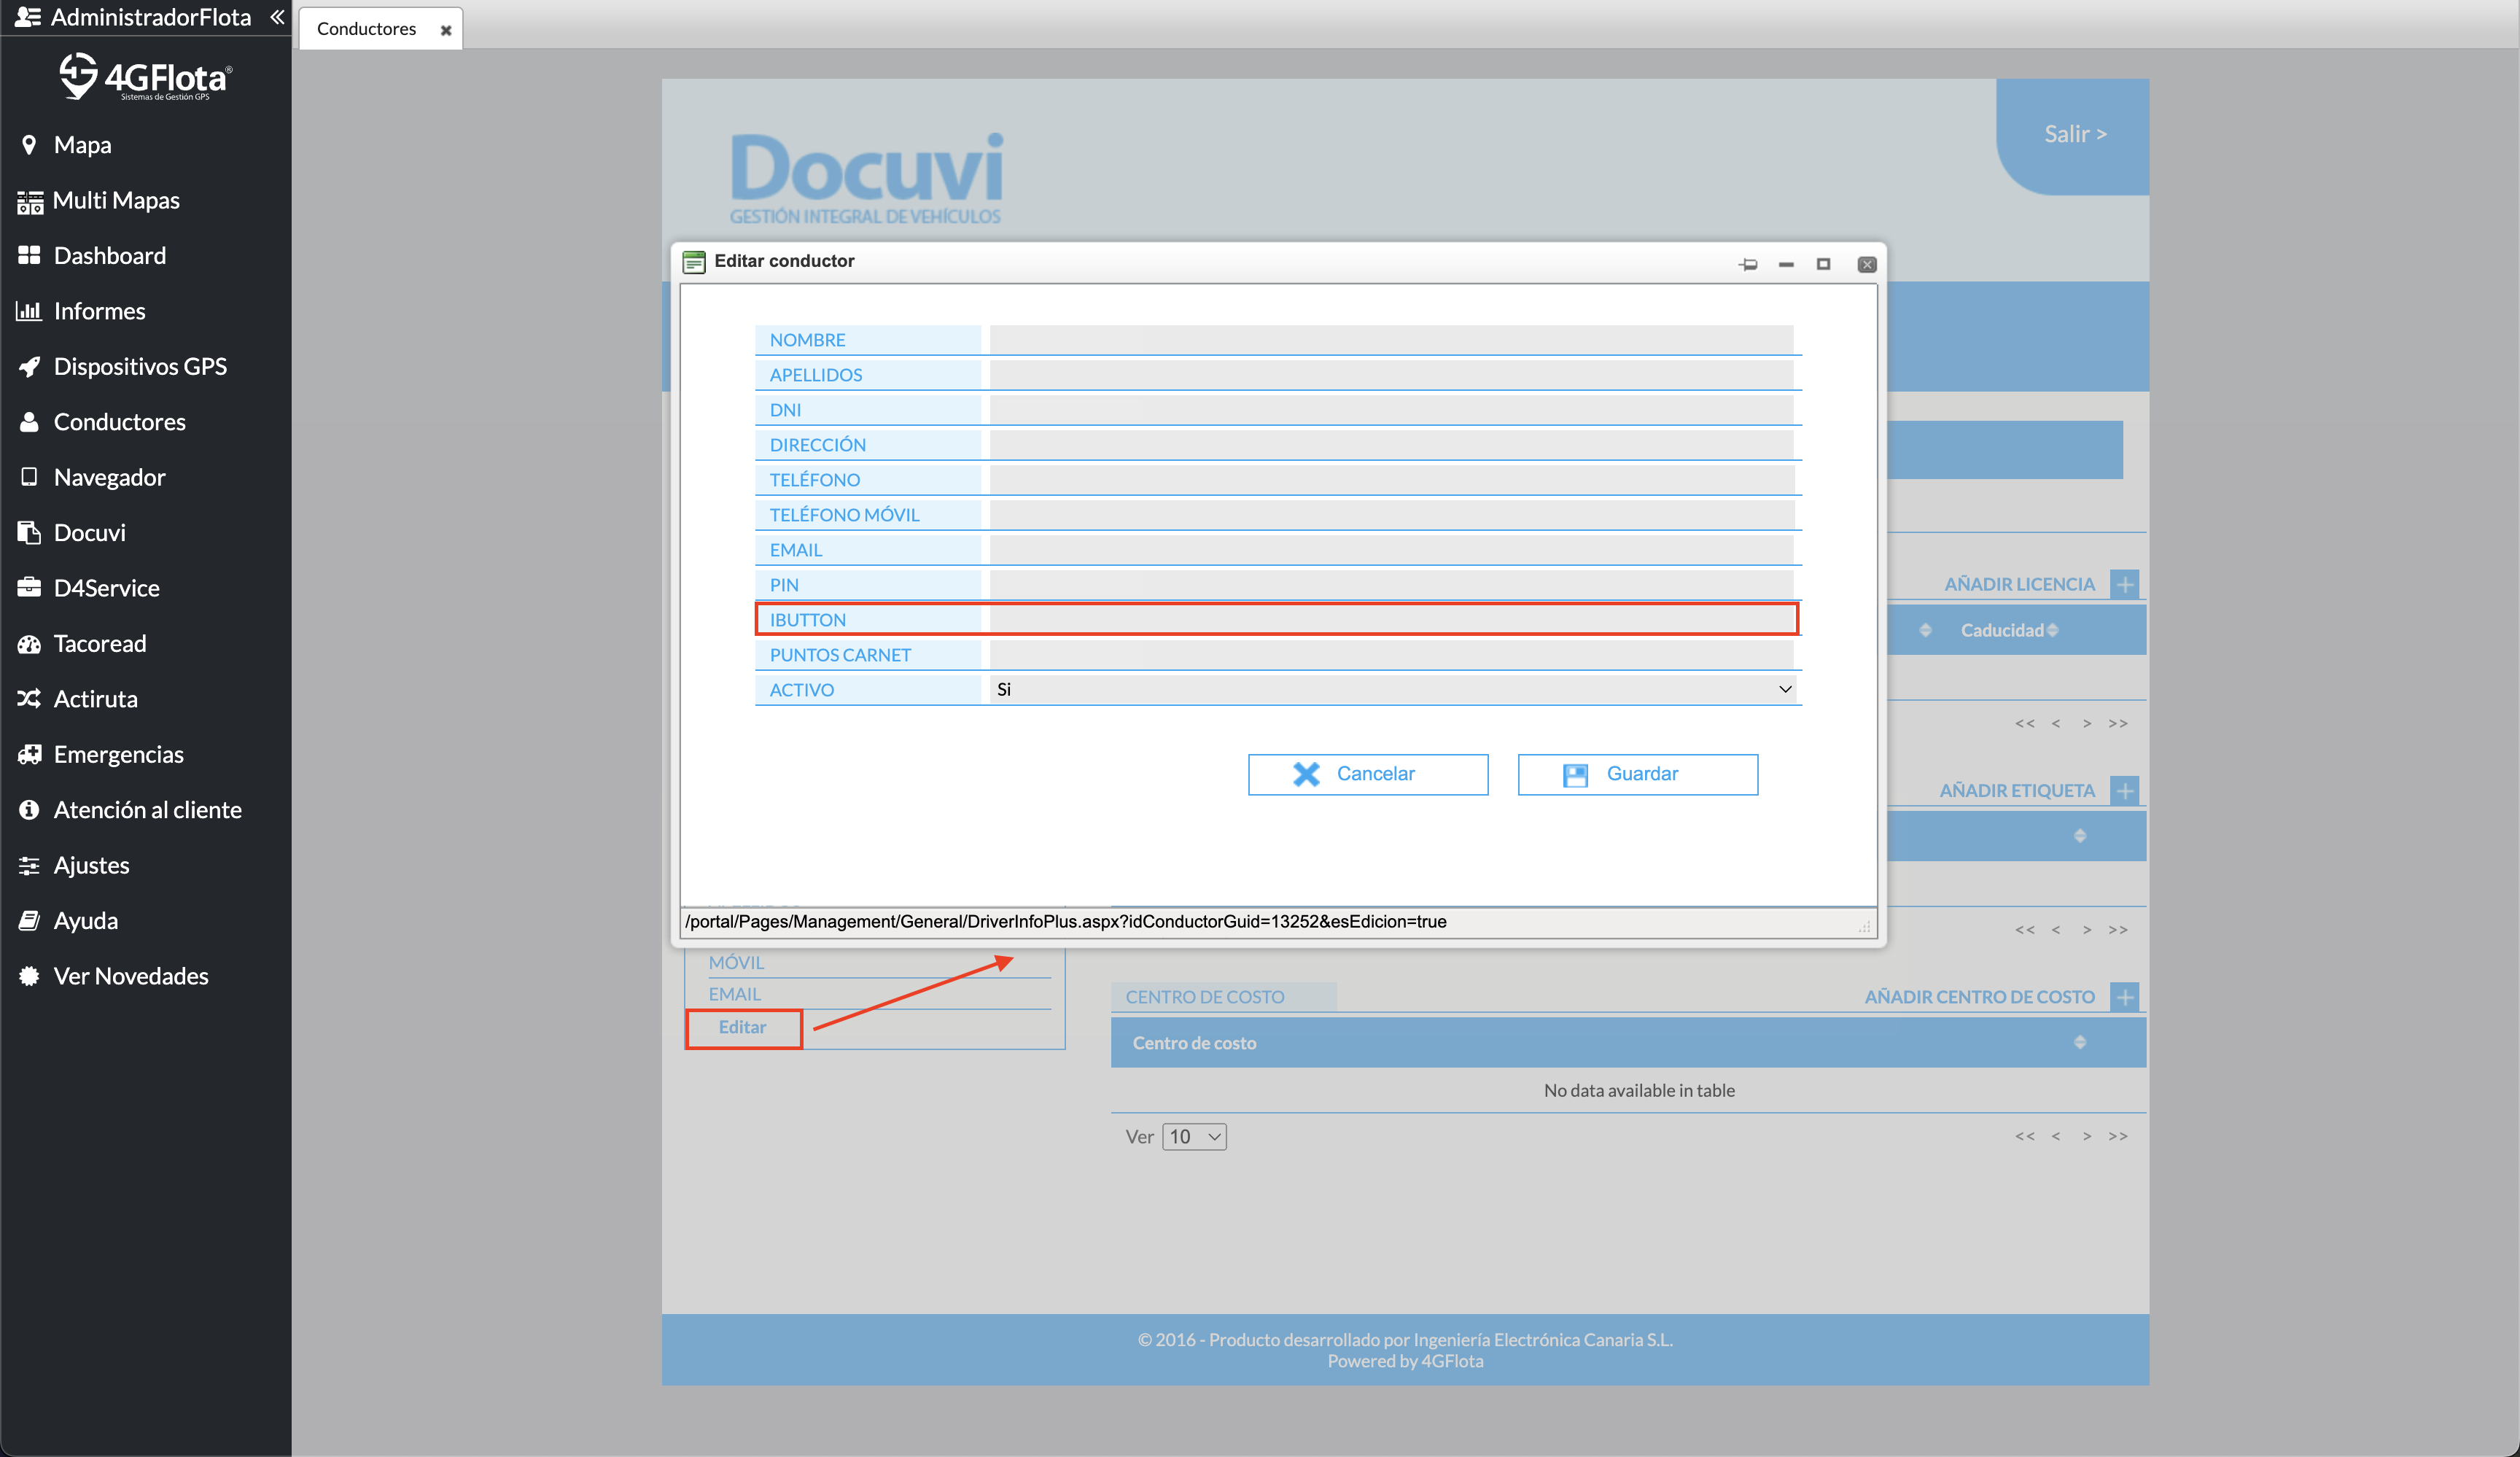Open the Multi Mapas icon
This screenshot has width=2520, height=1457.
click(30, 201)
